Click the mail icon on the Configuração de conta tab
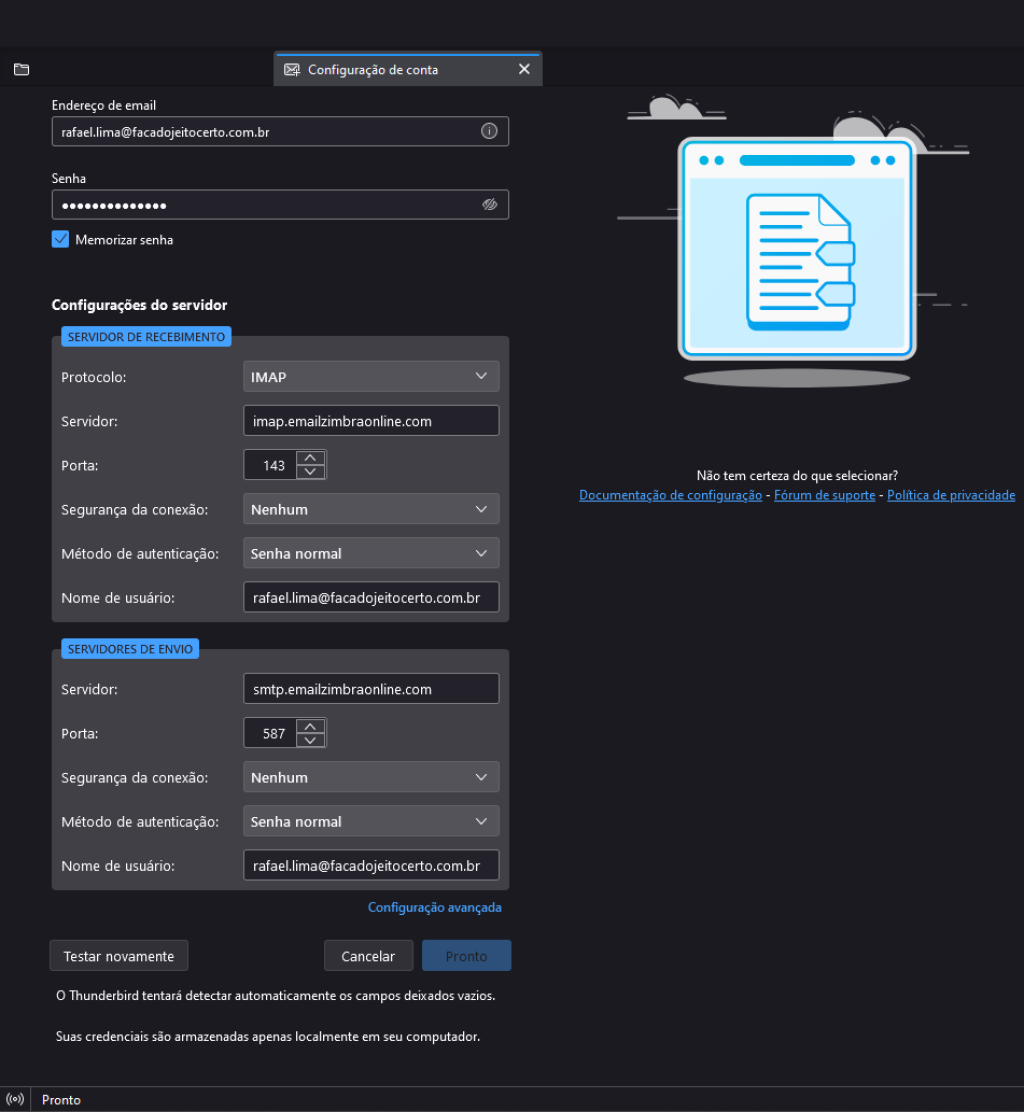1024x1112 pixels. pos(291,70)
